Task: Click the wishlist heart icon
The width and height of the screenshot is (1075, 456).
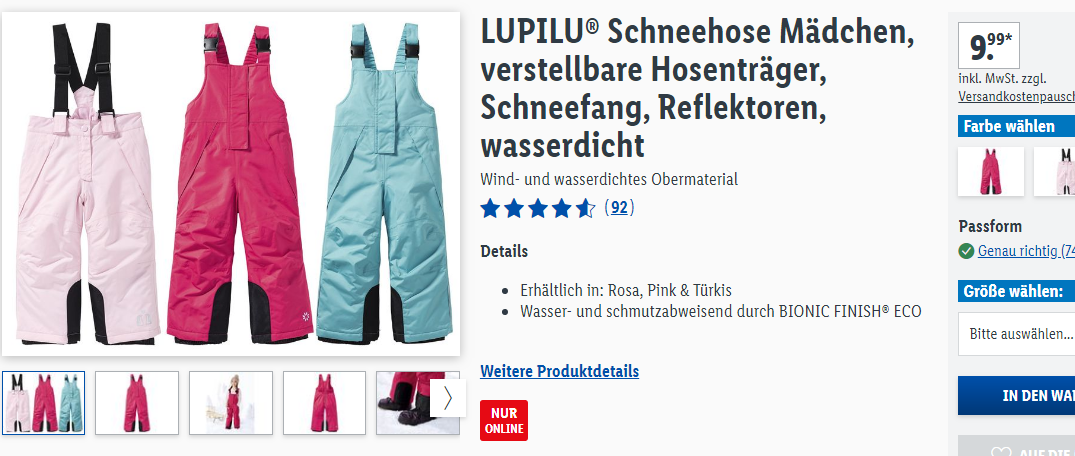Action: tap(1002, 453)
